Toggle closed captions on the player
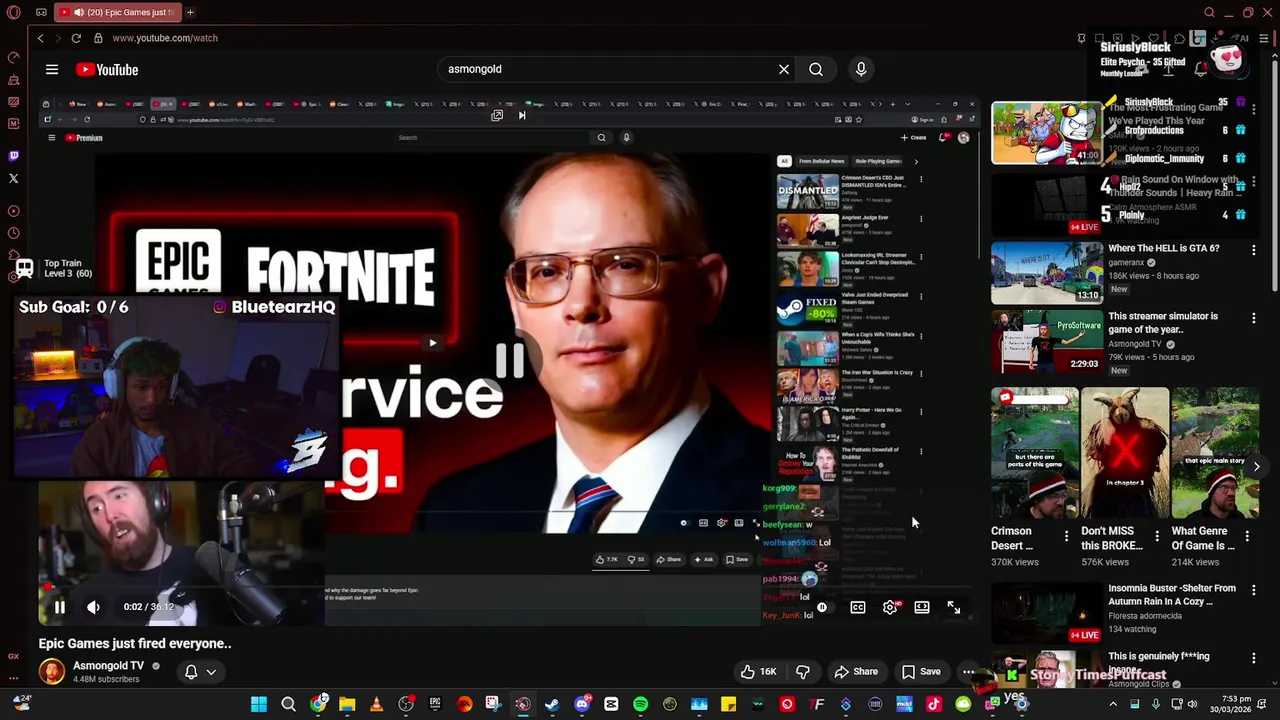This screenshot has width=1280, height=720. (x=858, y=607)
